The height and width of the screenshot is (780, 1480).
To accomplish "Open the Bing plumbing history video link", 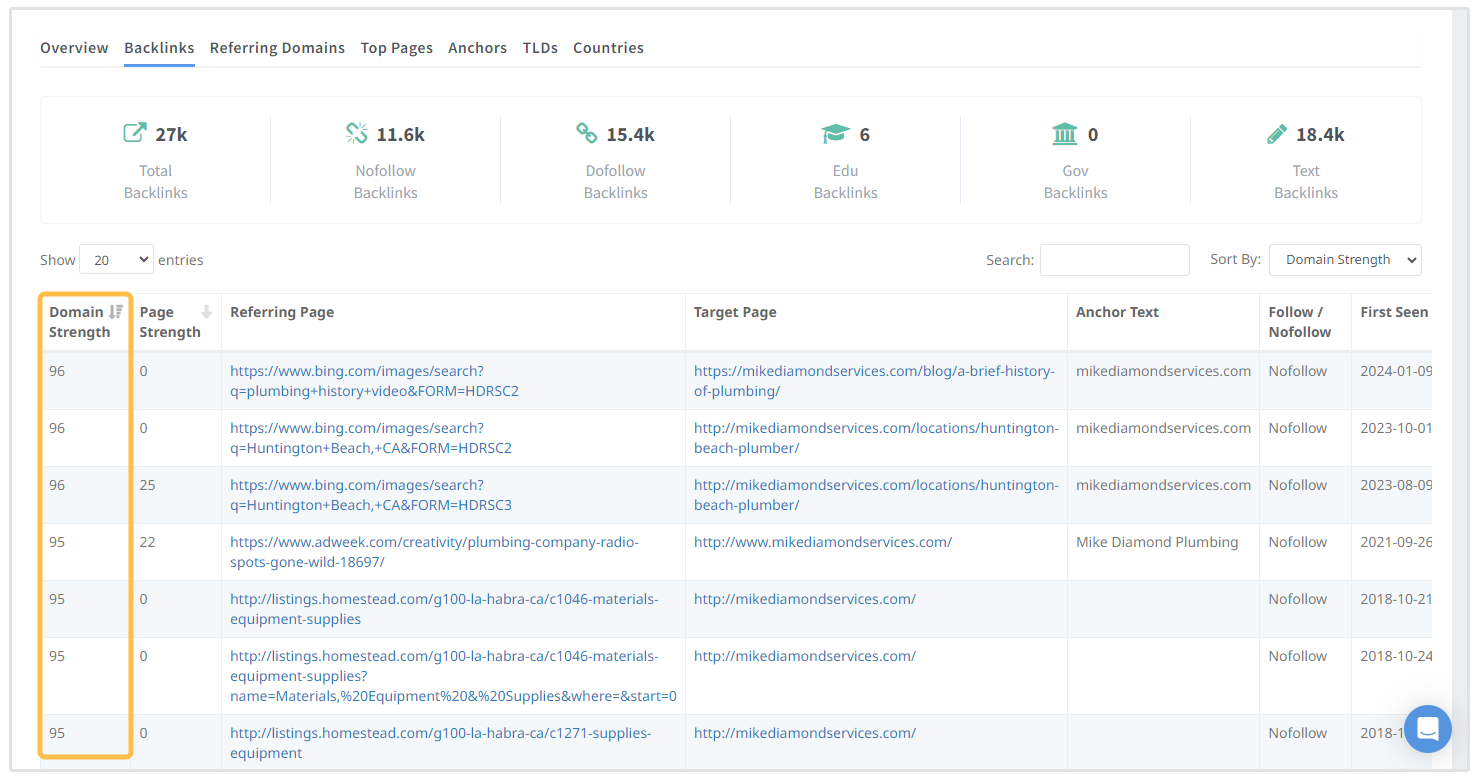I will (374, 381).
